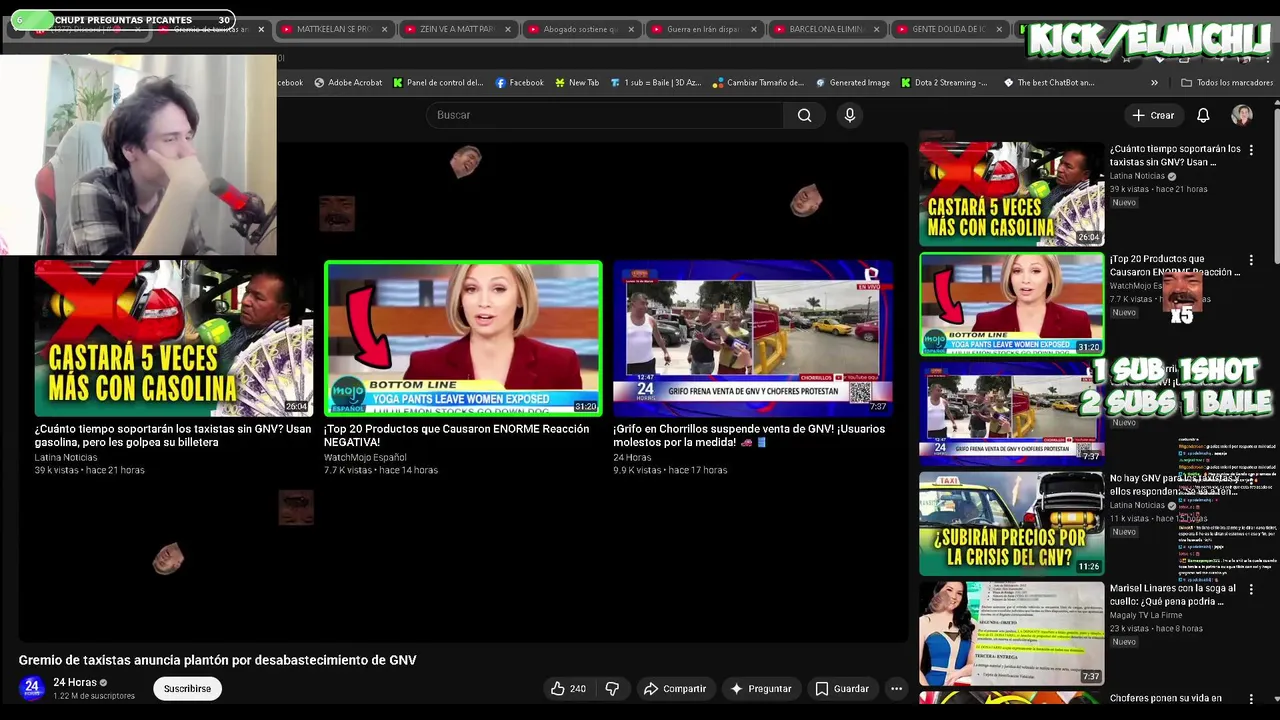
Task: Close the GENTE DOLIDA tab
Action: pyautogui.click(x=1000, y=29)
